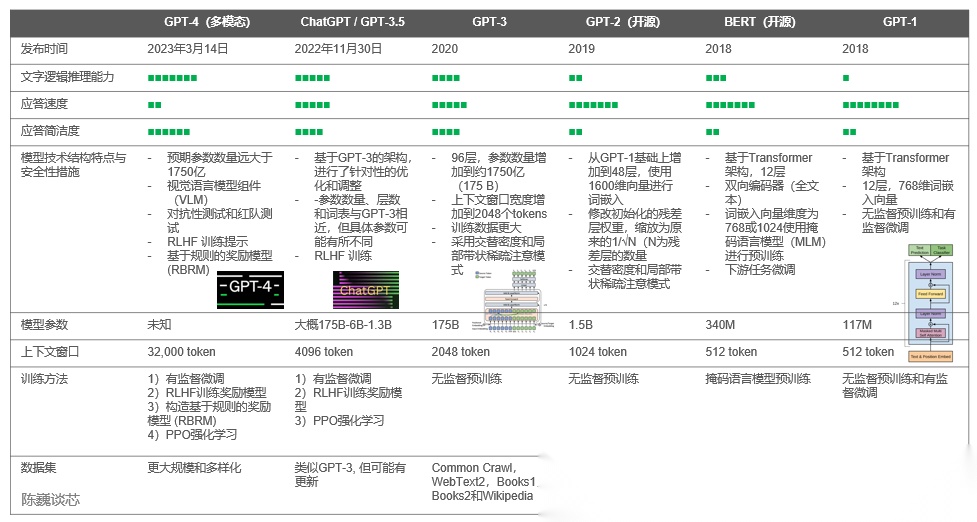This screenshot has height=522, width=977.
Task: Select GPT-4 parameter value 未知
Action: (159, 325)
